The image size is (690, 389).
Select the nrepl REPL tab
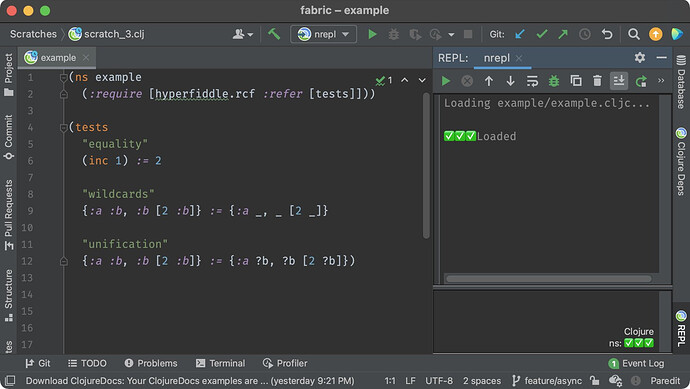point(496,58)
